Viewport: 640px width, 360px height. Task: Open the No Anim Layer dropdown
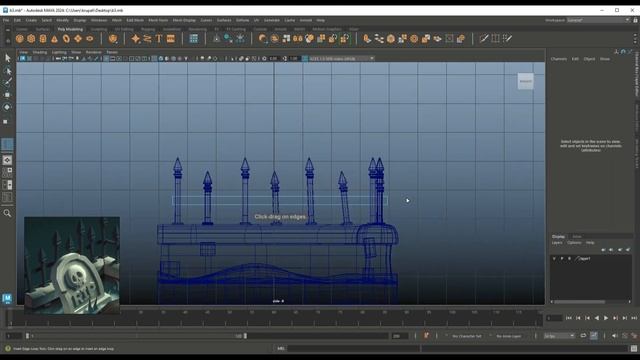pos(509,336)
